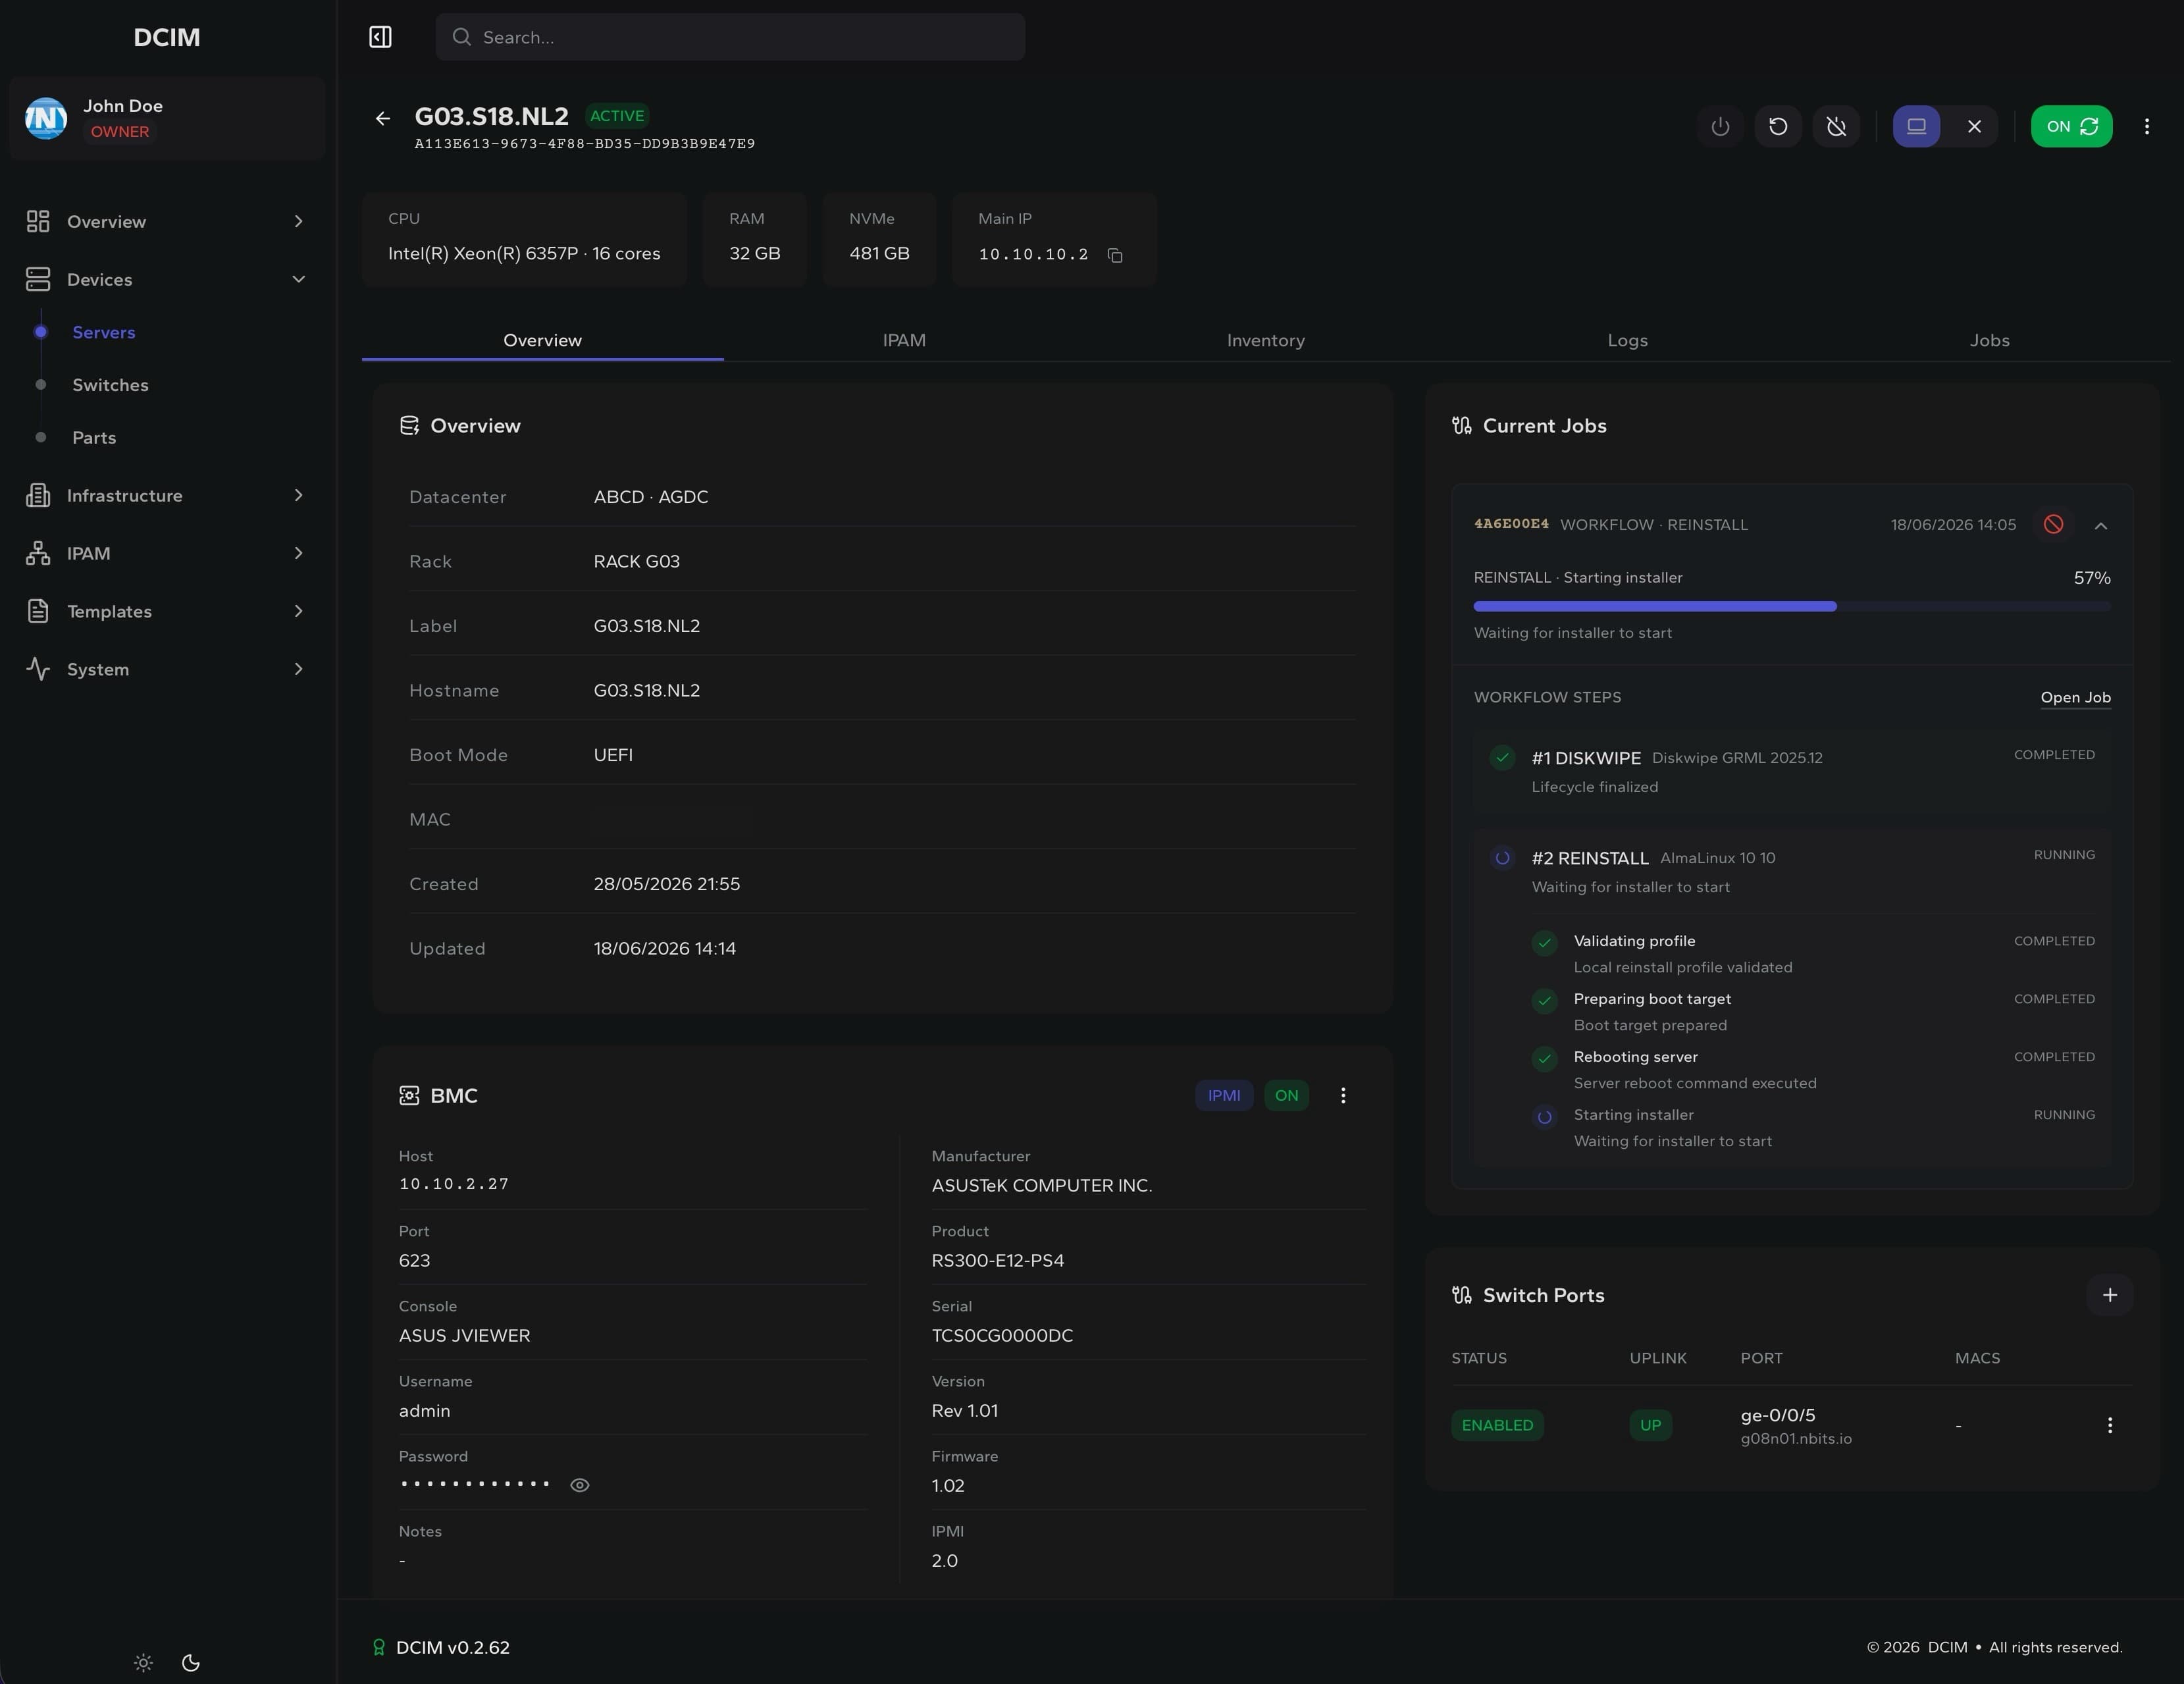2184x1684 pixels.
Task: Switch to the IPAM tab
Action: pos(904,341)
